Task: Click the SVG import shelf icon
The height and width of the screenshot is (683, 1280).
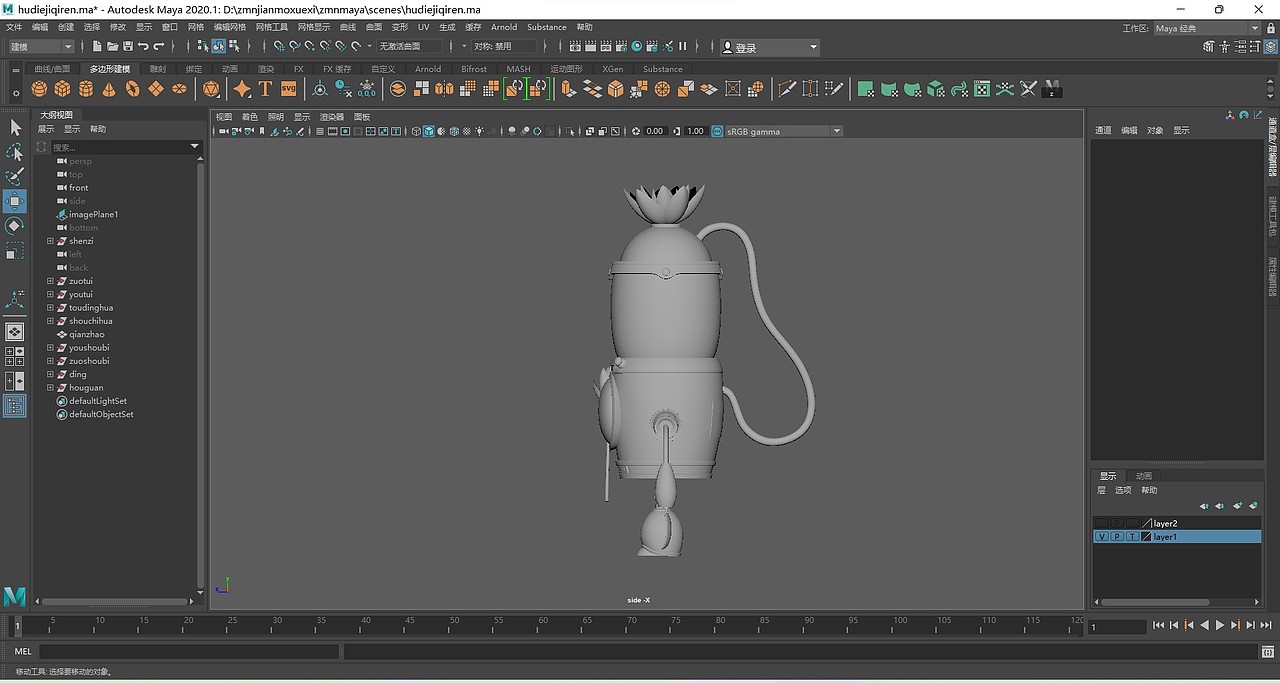Action: pyautogui.click(x=288, y=89)
